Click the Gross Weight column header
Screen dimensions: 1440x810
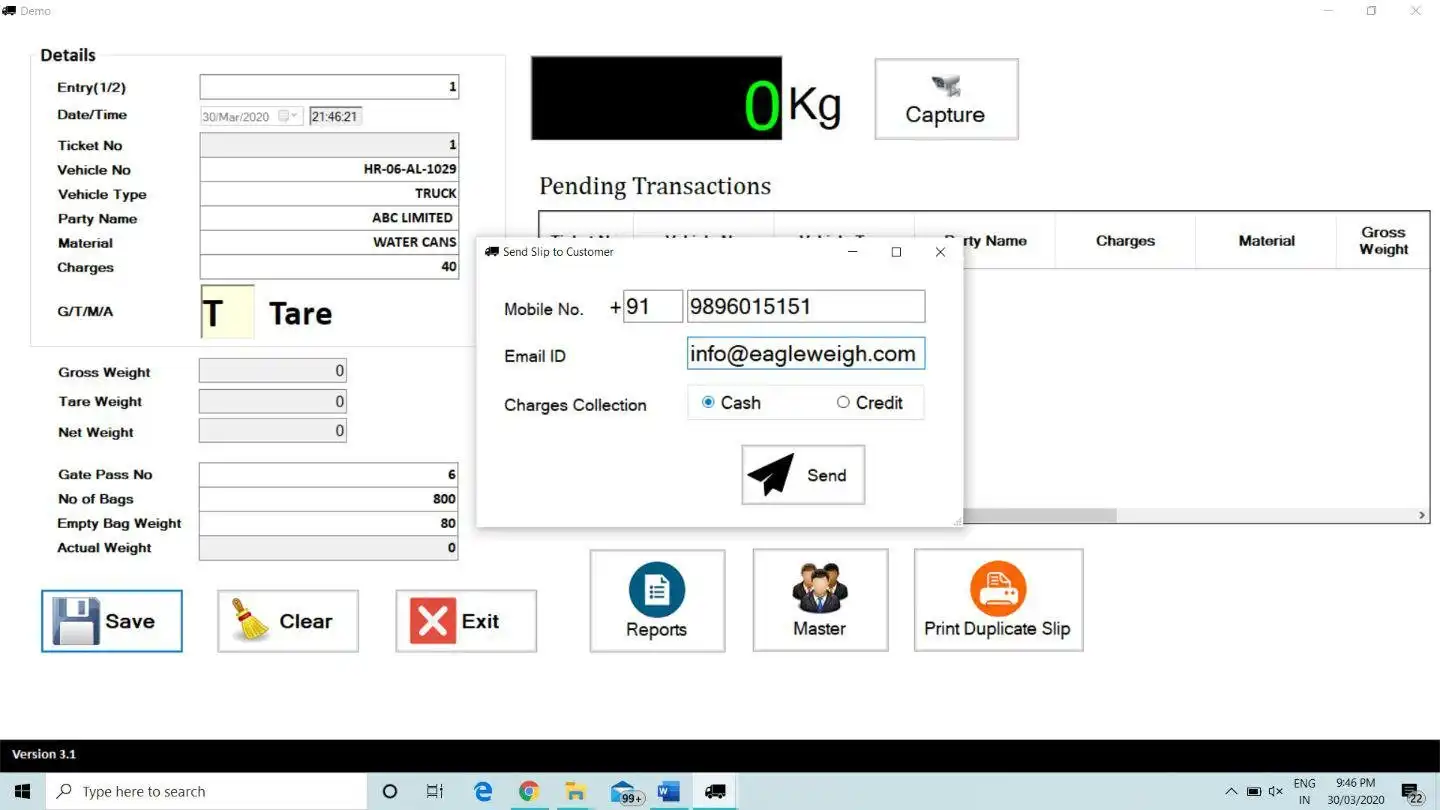[1383, 241]
